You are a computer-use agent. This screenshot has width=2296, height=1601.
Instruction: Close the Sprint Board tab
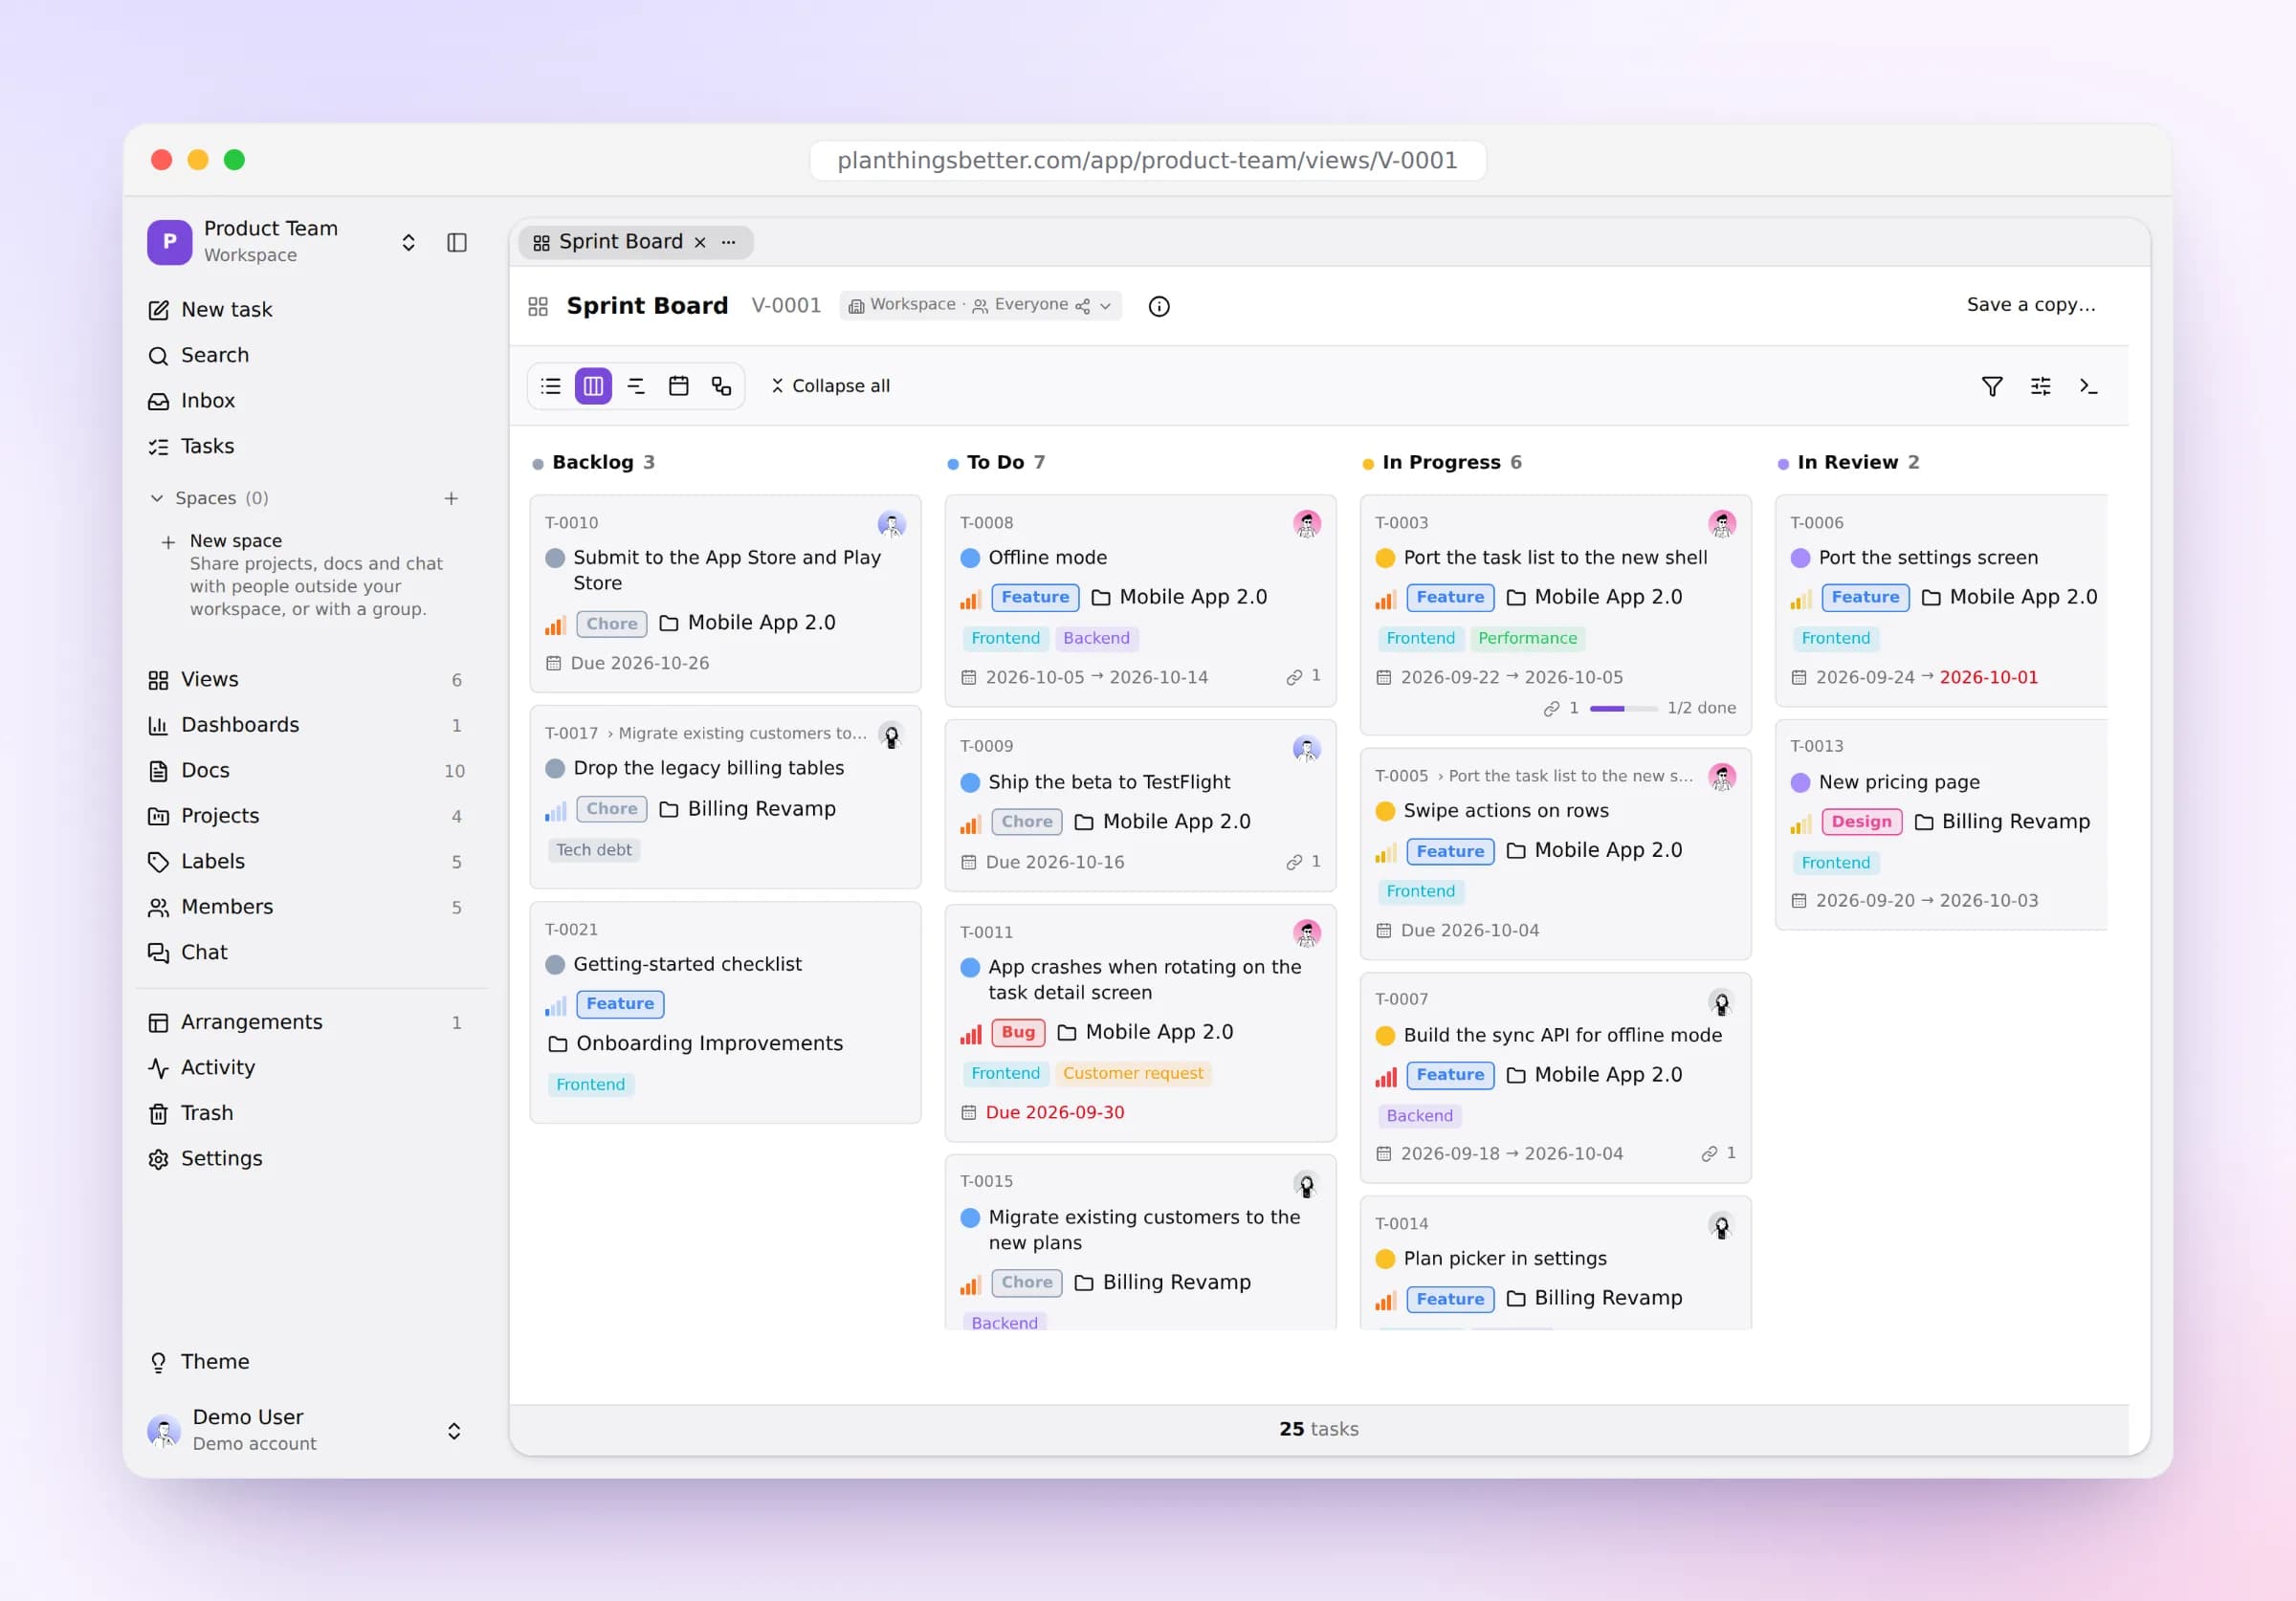click(x=700, y=242)
